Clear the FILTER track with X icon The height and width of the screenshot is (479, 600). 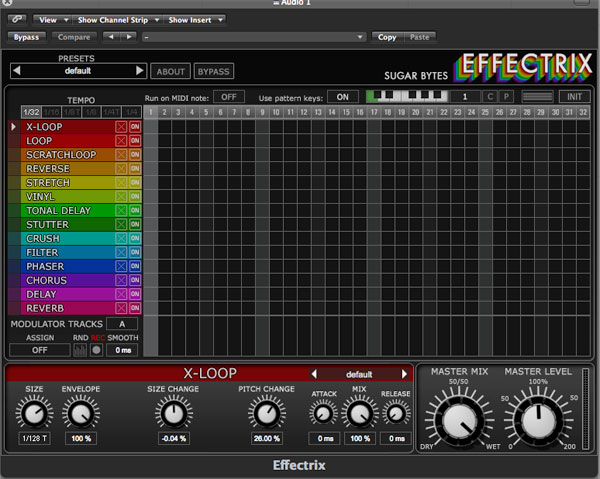click(x=121, y=252)
